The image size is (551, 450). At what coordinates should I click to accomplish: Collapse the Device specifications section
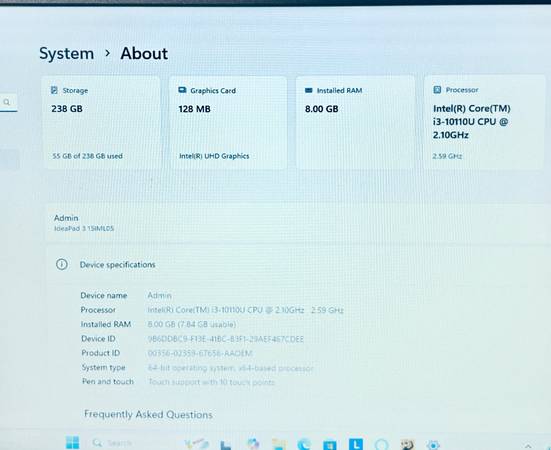tap(299, 264)
